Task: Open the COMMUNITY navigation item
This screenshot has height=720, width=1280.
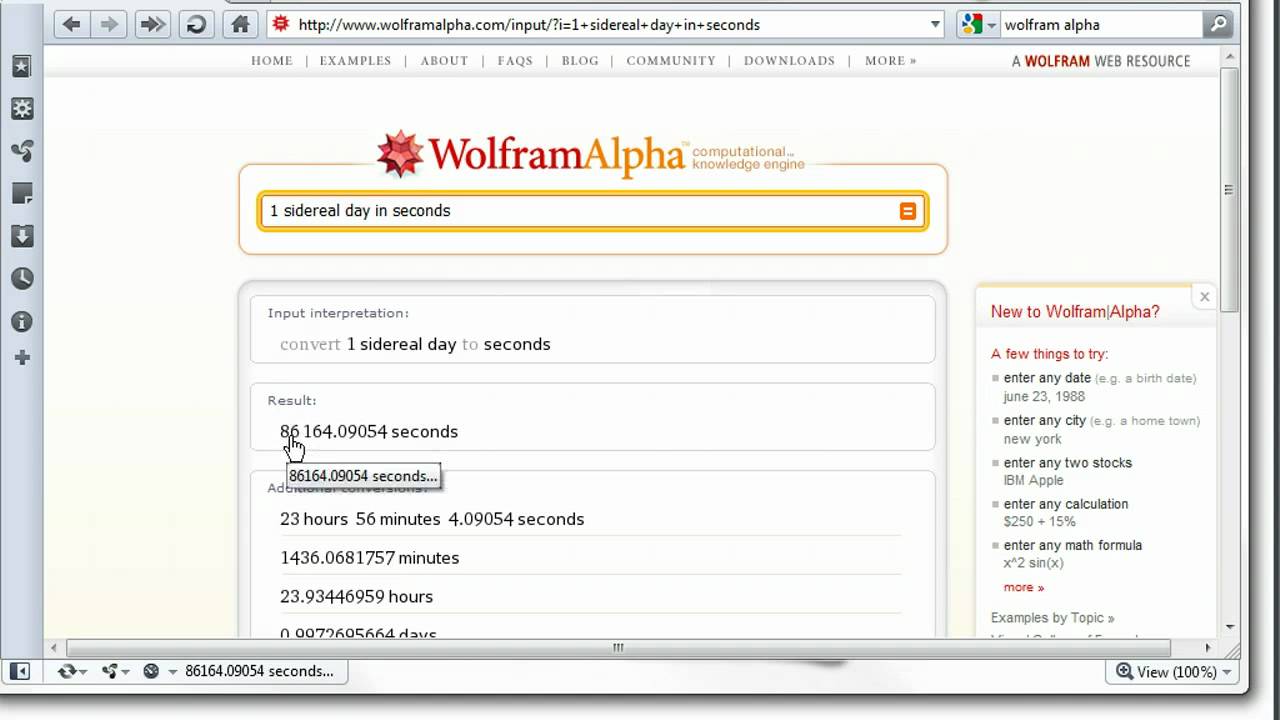Action: coord(671,61)
